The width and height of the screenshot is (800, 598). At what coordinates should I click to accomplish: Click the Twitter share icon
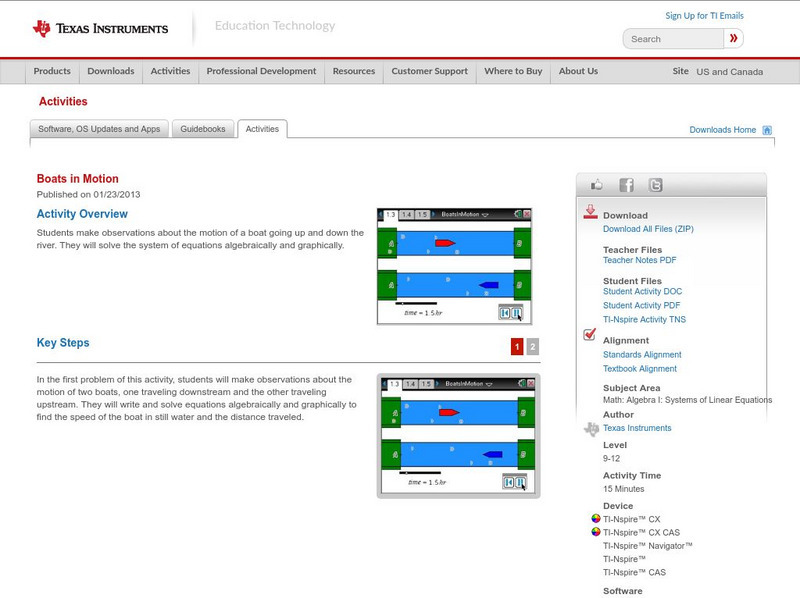point(655,185)
